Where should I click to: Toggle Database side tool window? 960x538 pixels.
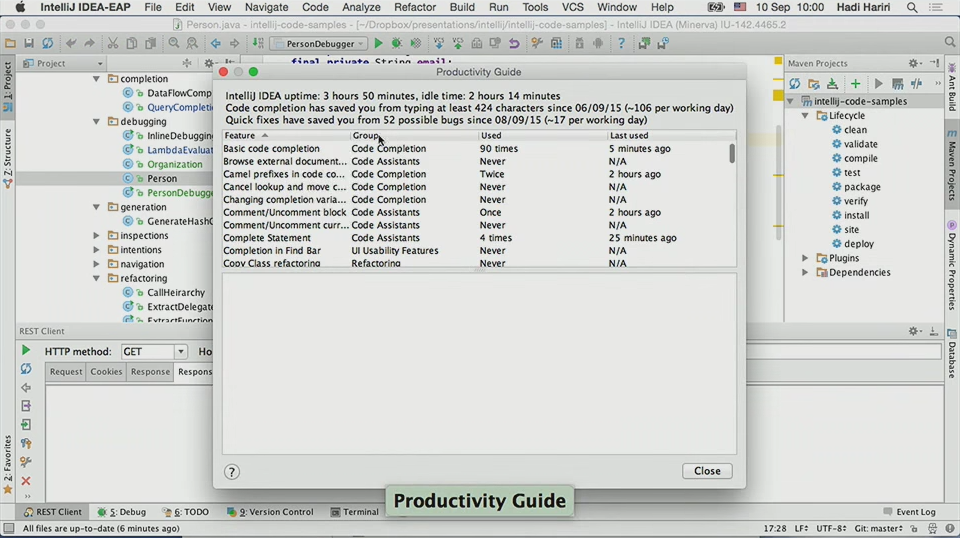[x=952, y=355]
